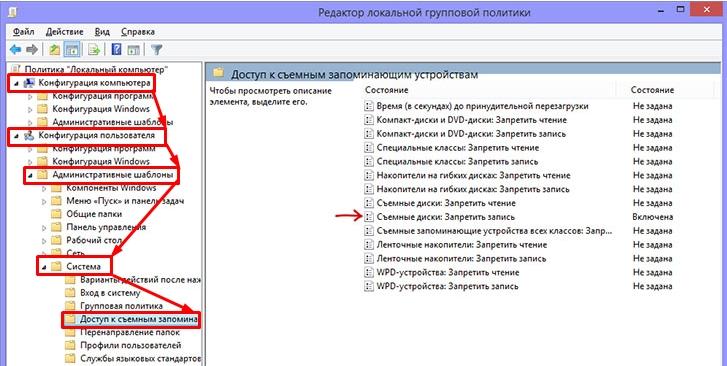Select Меню «Пуск» и панель задач
Screen dimensions: 727x366
[x=125, y=201]
